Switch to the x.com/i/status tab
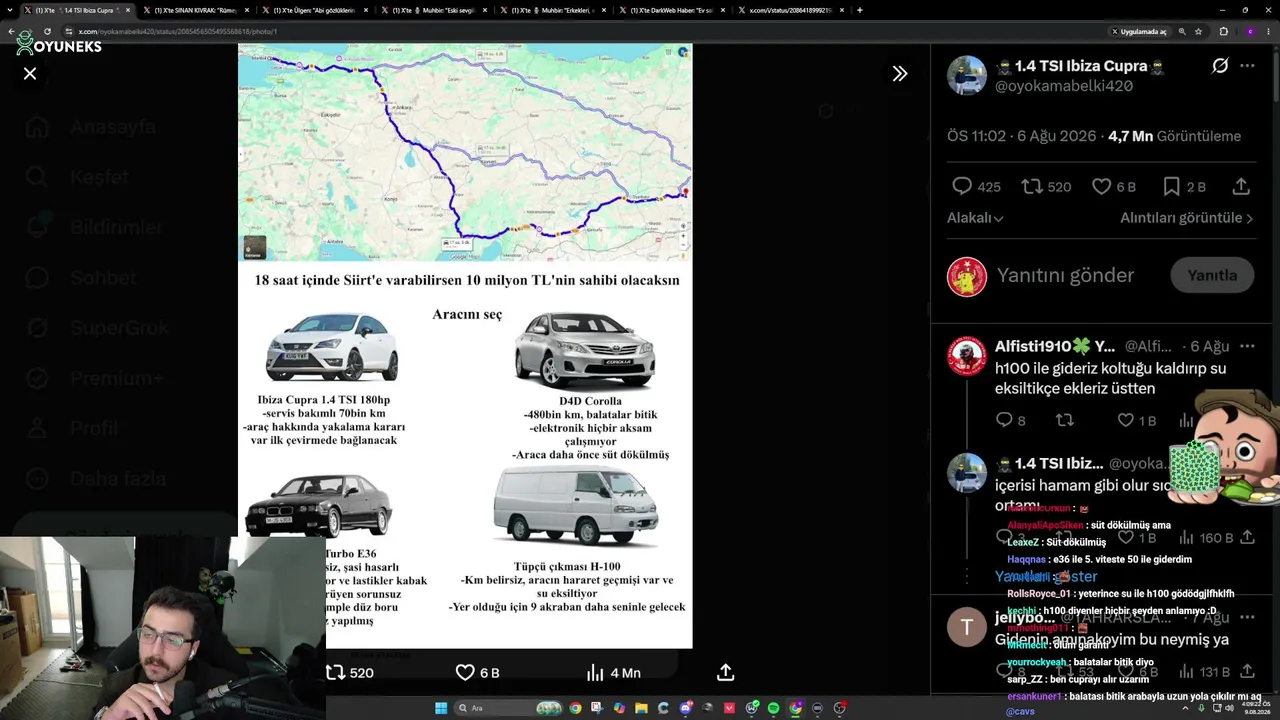Viewport: 1280px width, 720px height. coord(791,10)
